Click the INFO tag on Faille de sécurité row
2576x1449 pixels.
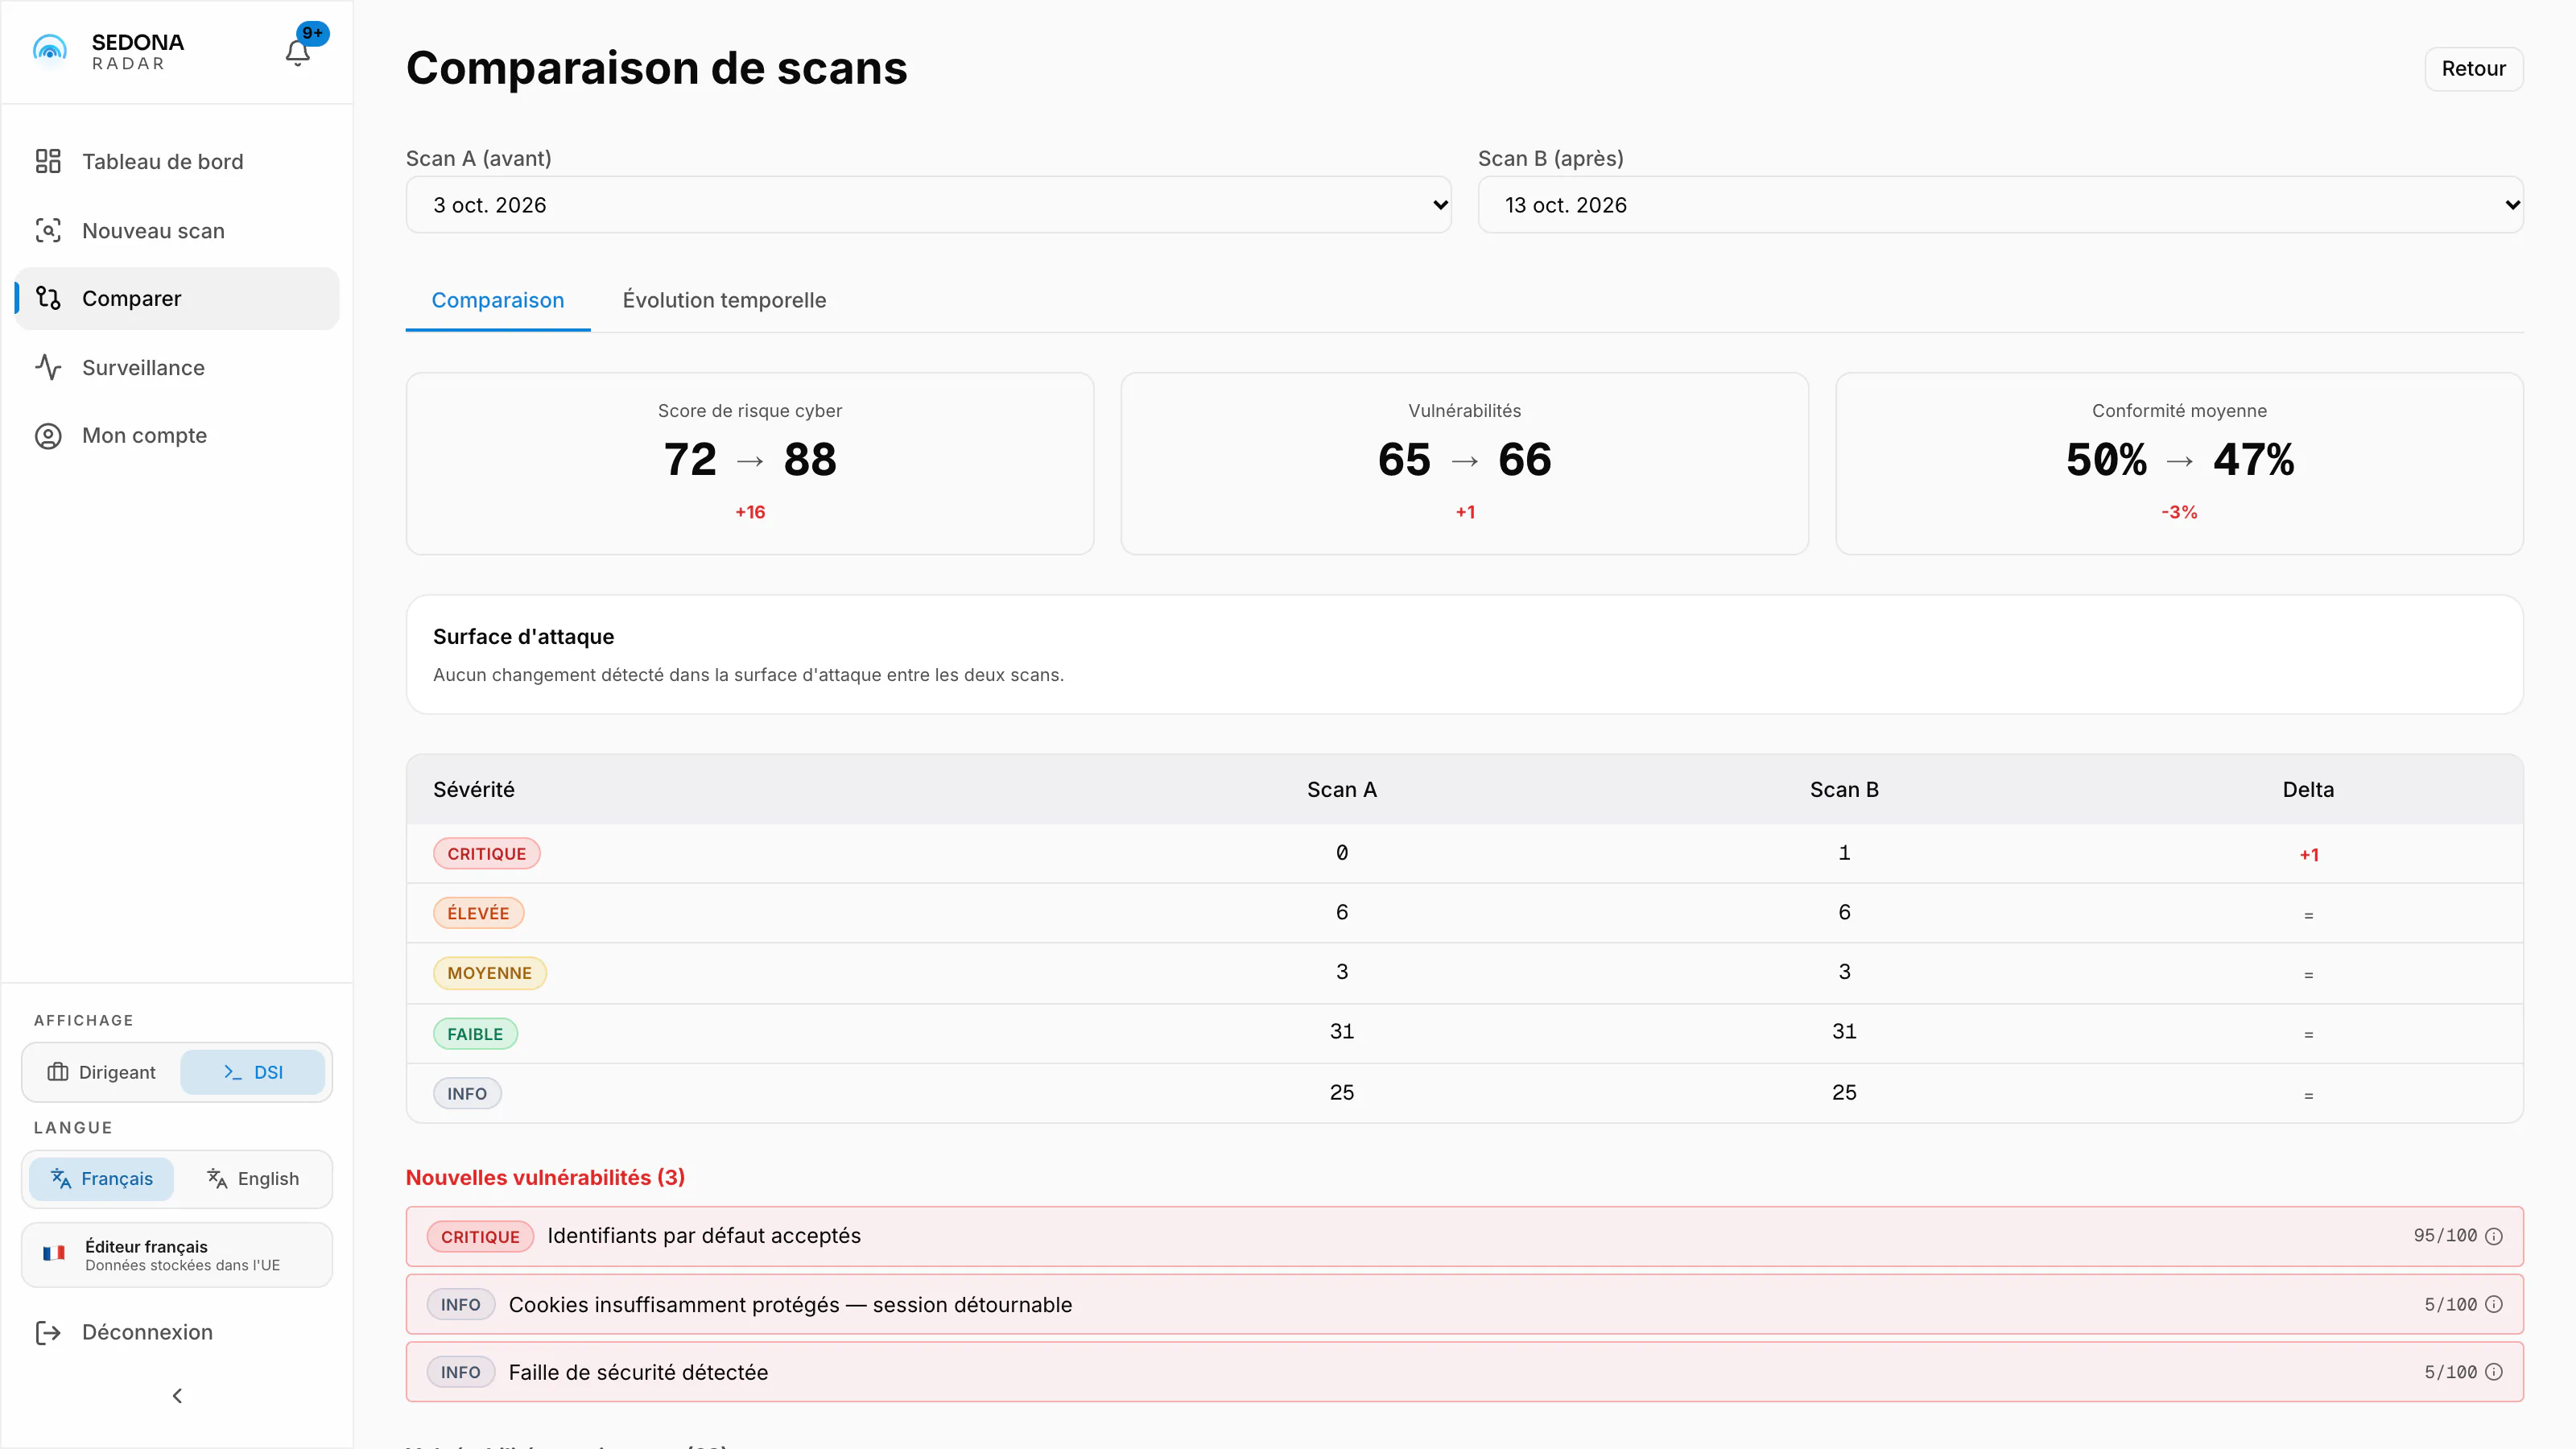461,1373
